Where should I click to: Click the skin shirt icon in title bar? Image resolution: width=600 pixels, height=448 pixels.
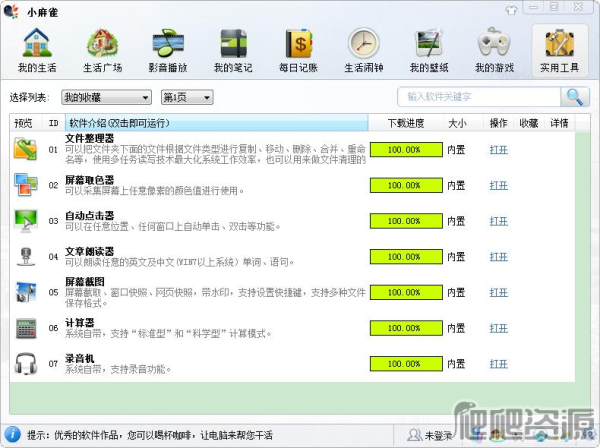click(511, 10)
